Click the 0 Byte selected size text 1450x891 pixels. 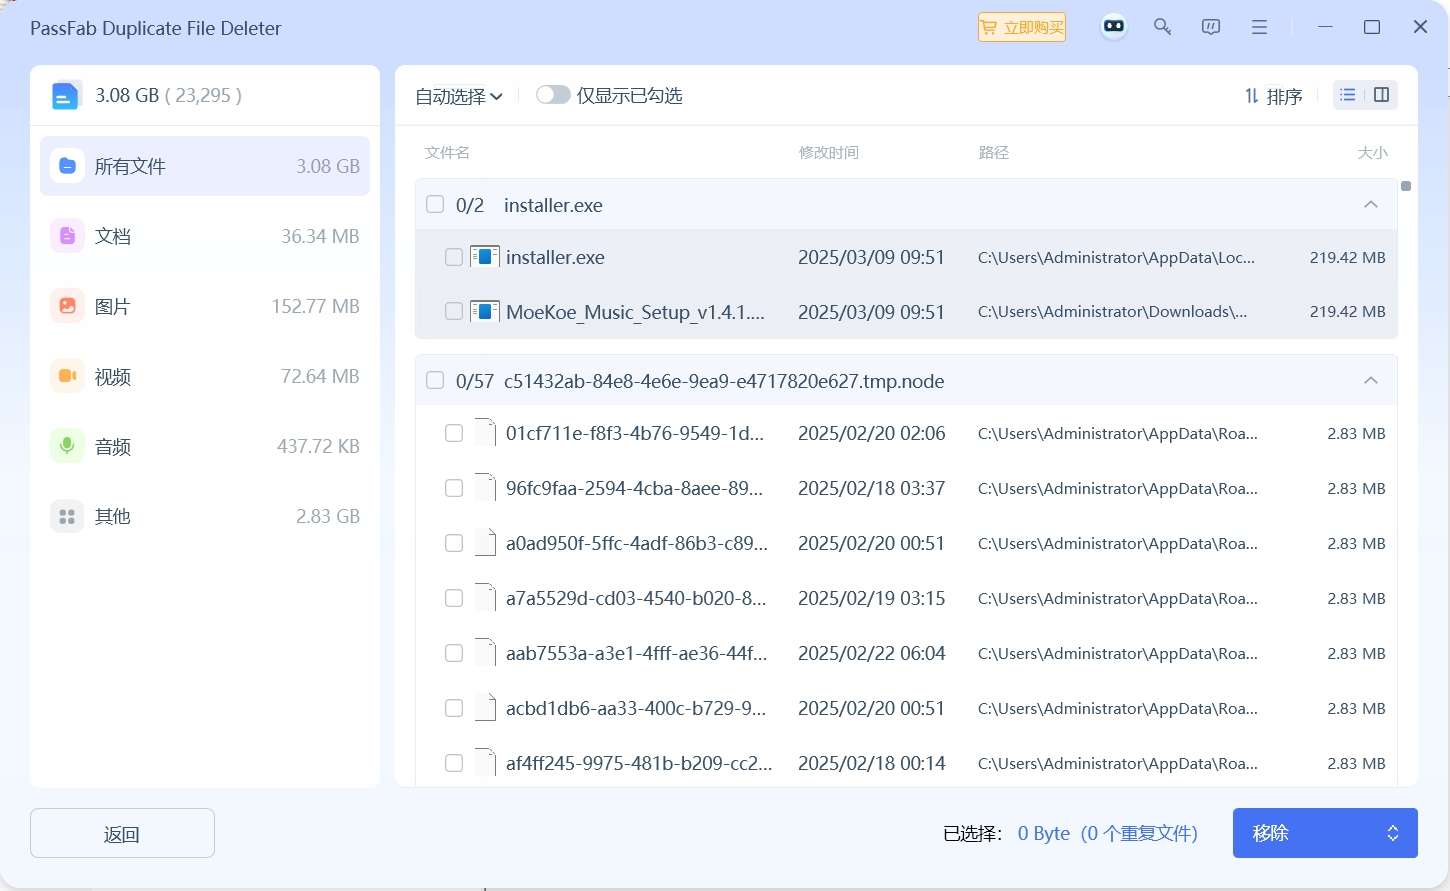(1044, 833)
